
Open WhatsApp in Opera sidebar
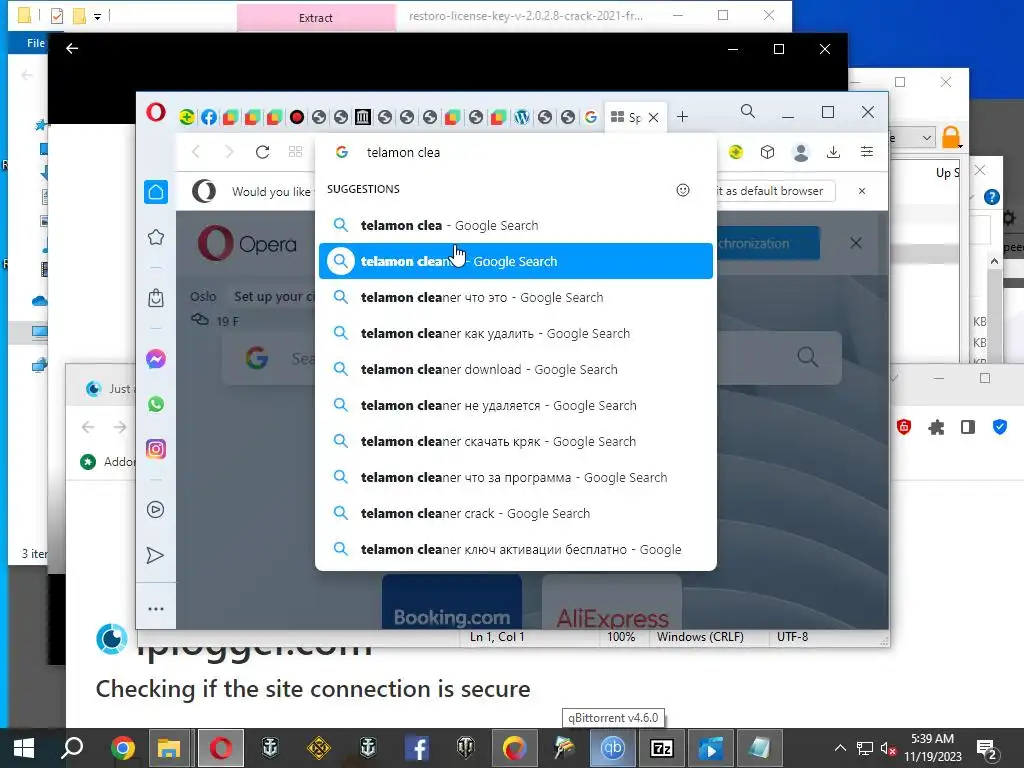155,404
